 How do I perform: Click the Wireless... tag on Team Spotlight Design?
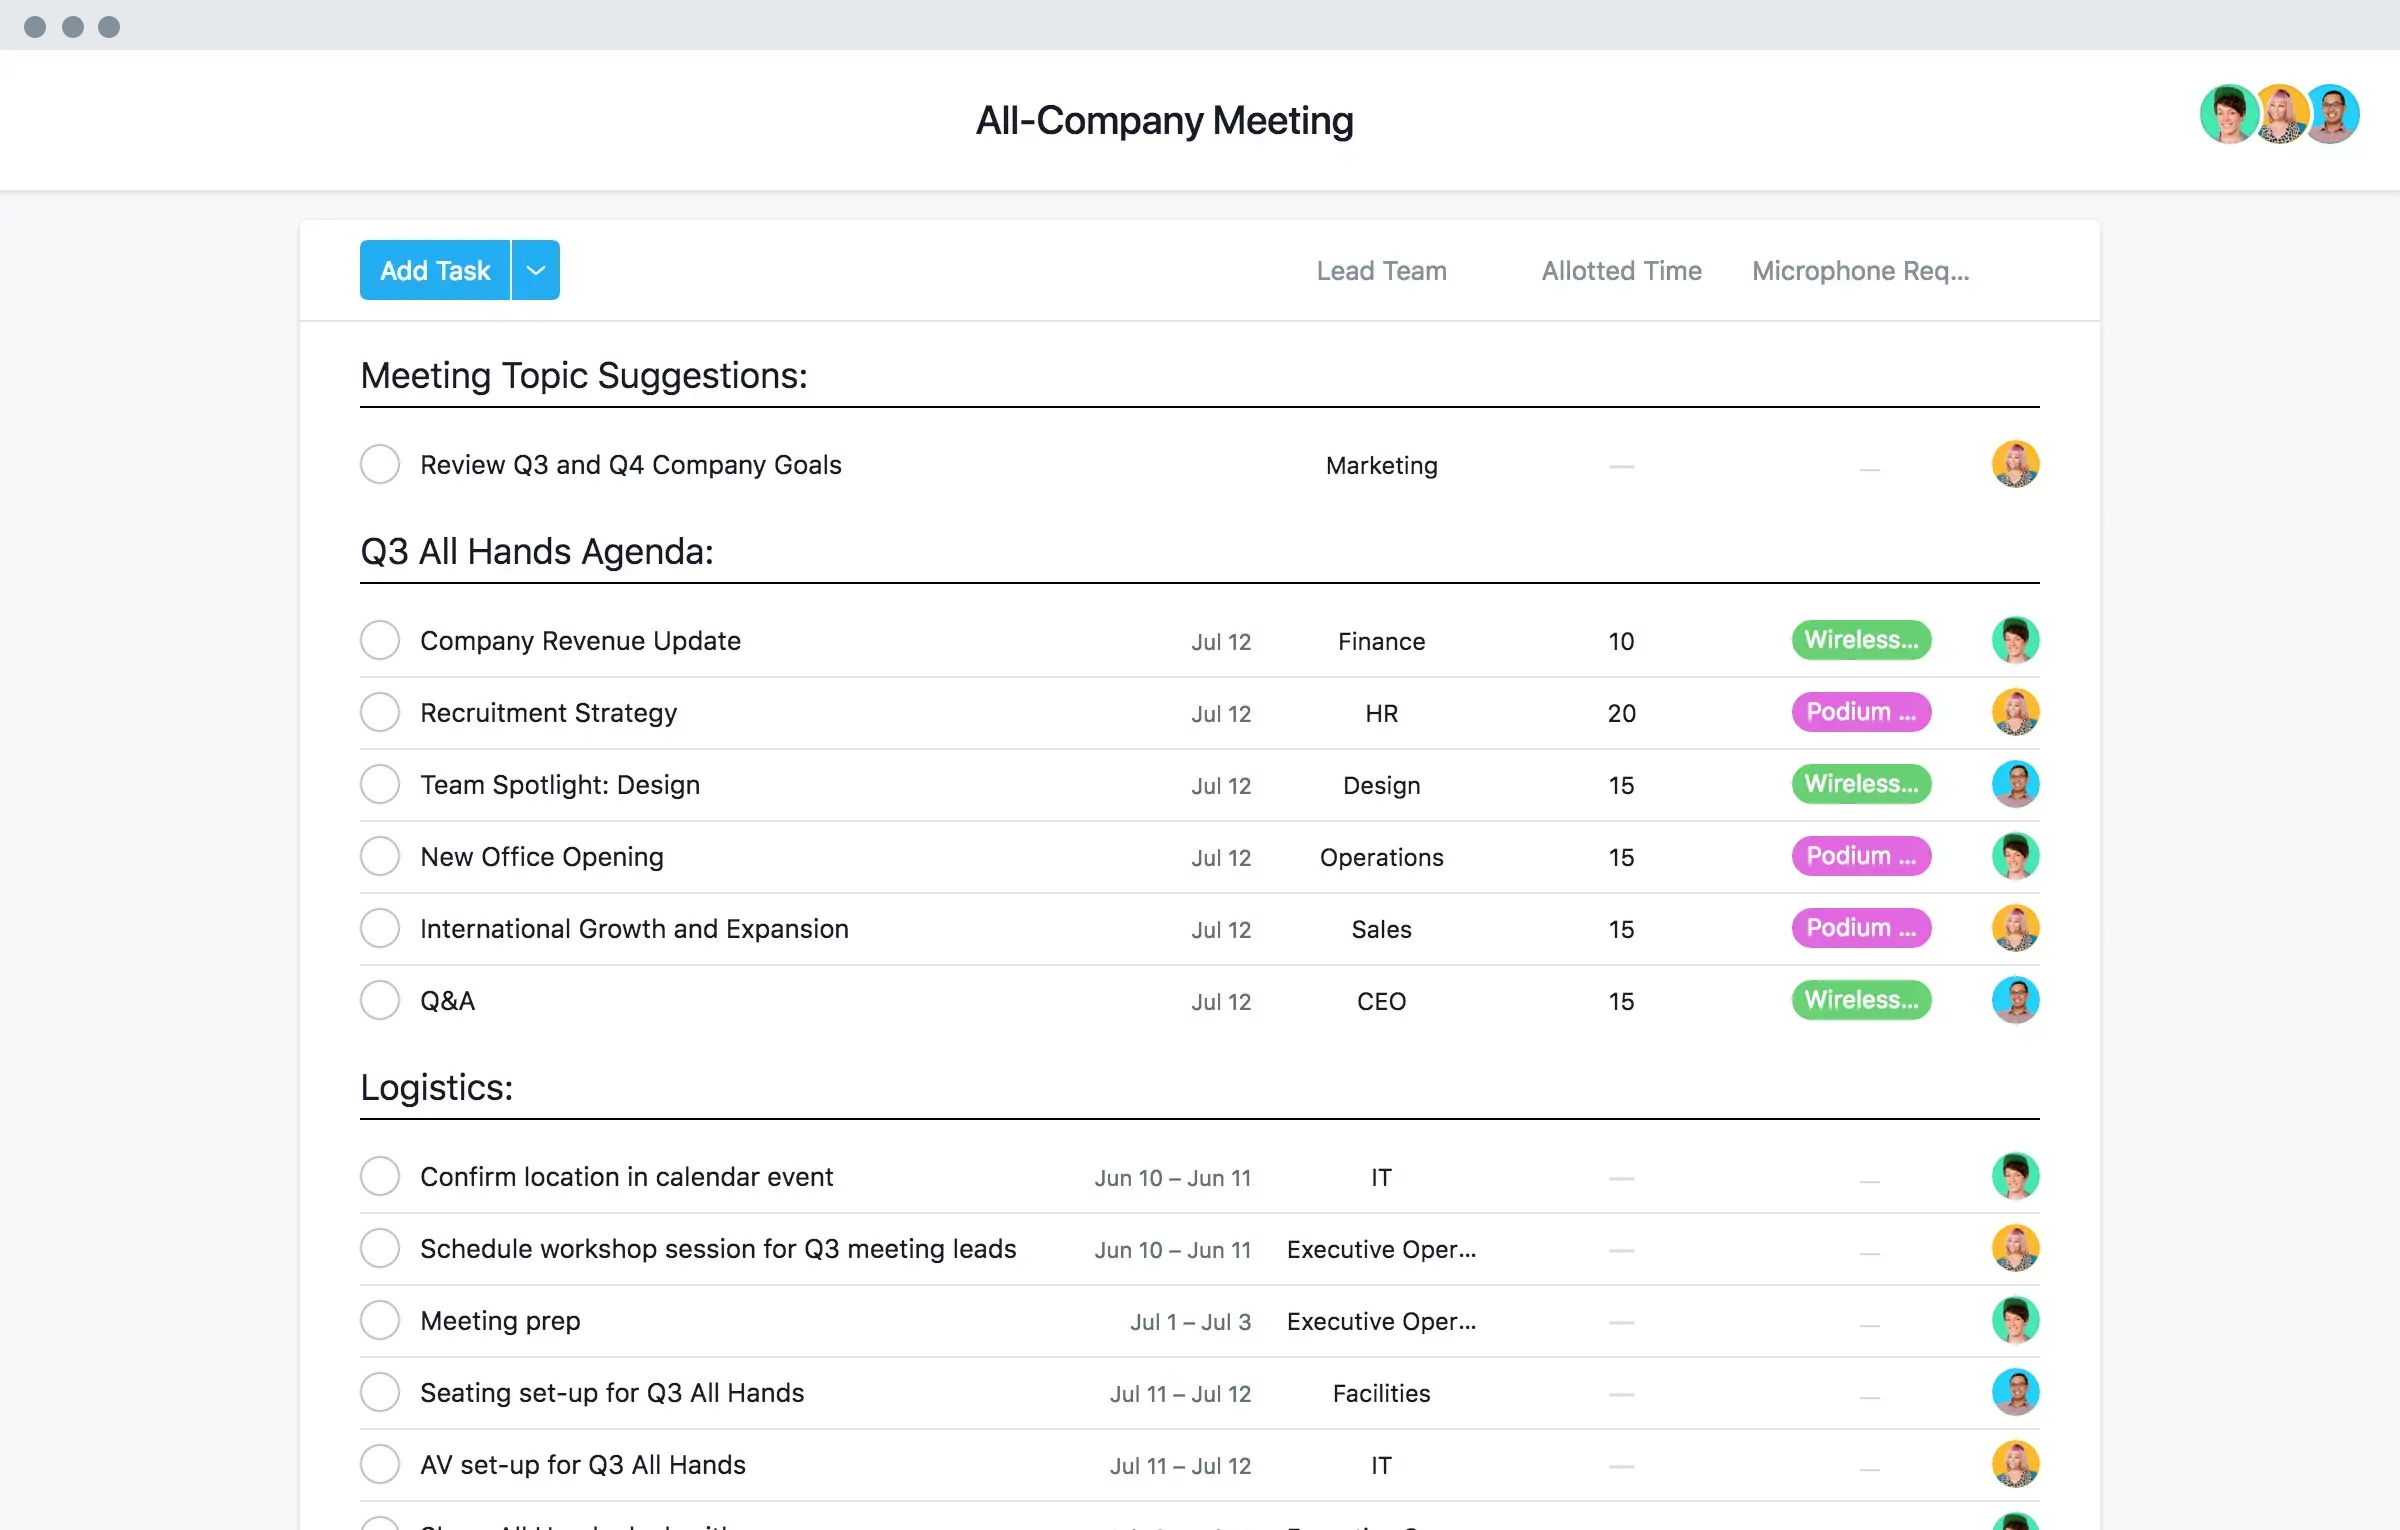[1858, 783]
